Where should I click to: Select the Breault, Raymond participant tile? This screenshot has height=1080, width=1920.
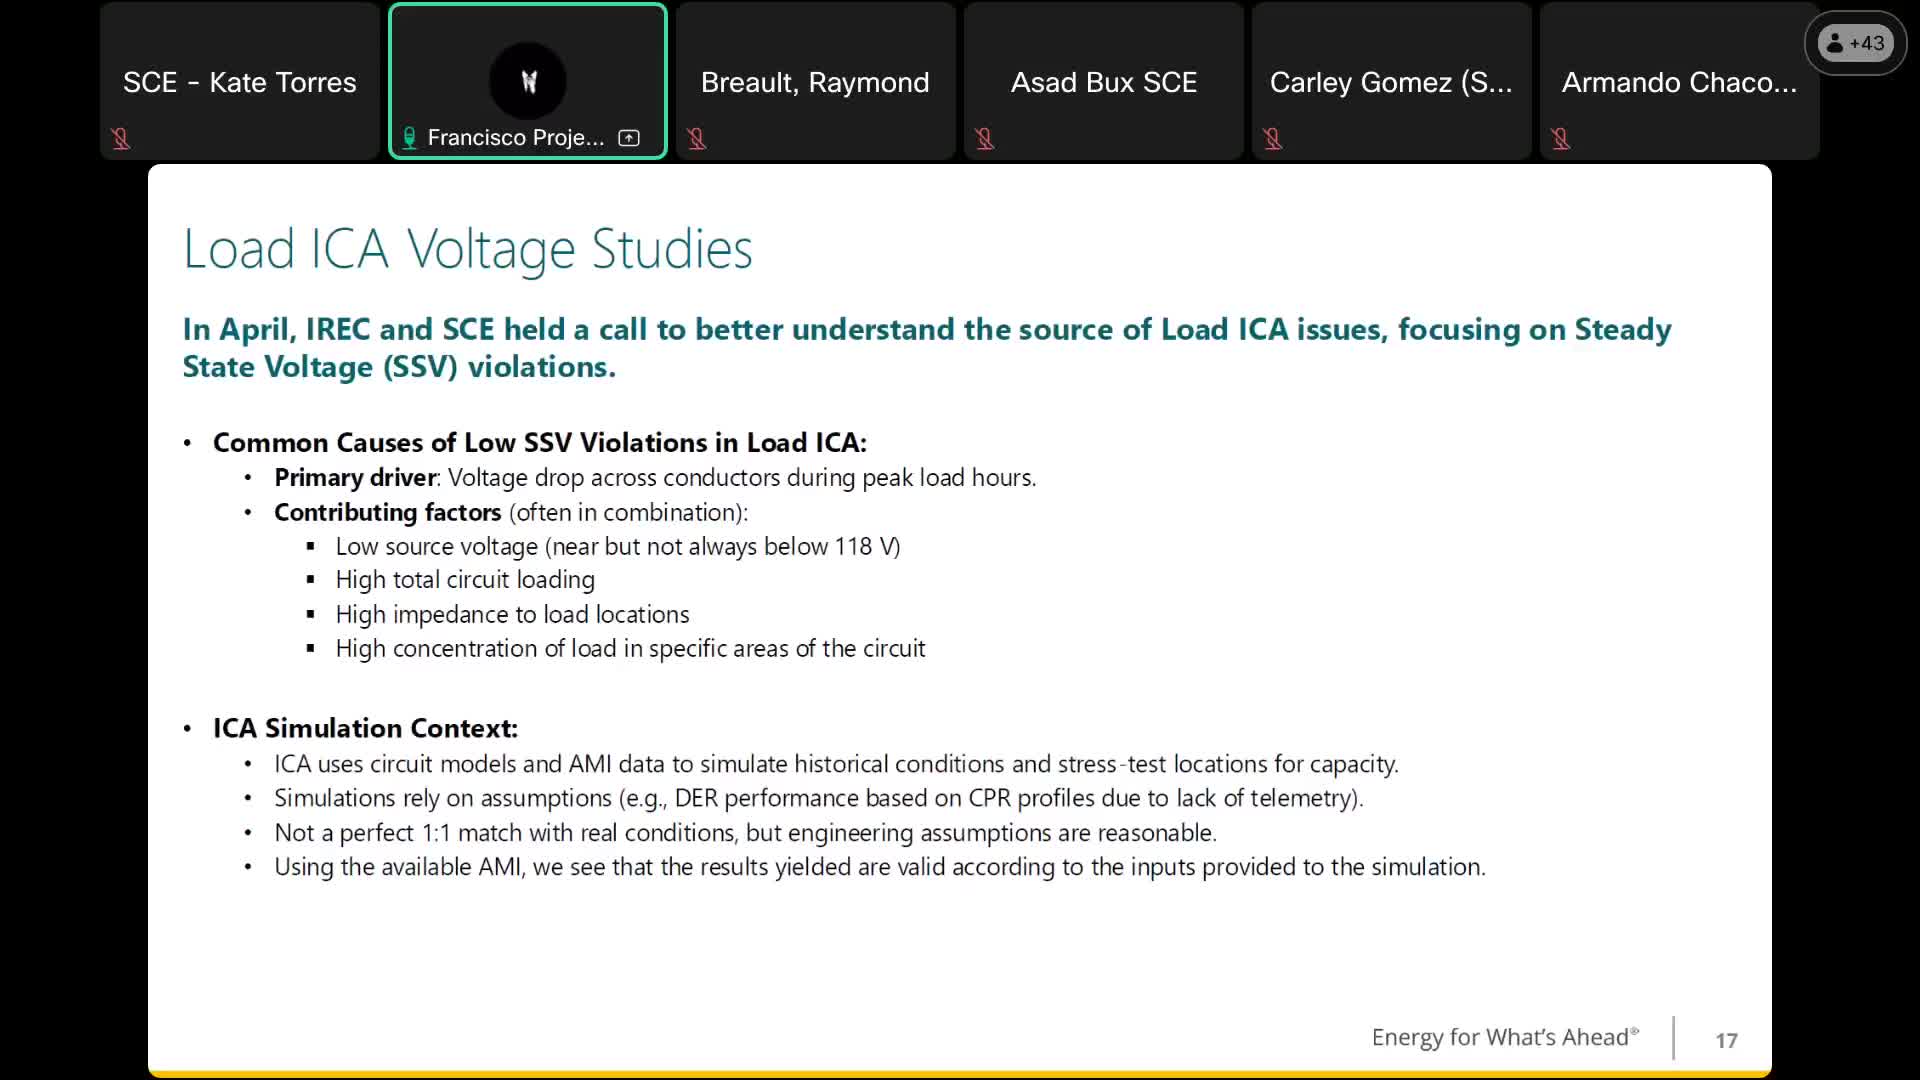coord(815,82)
